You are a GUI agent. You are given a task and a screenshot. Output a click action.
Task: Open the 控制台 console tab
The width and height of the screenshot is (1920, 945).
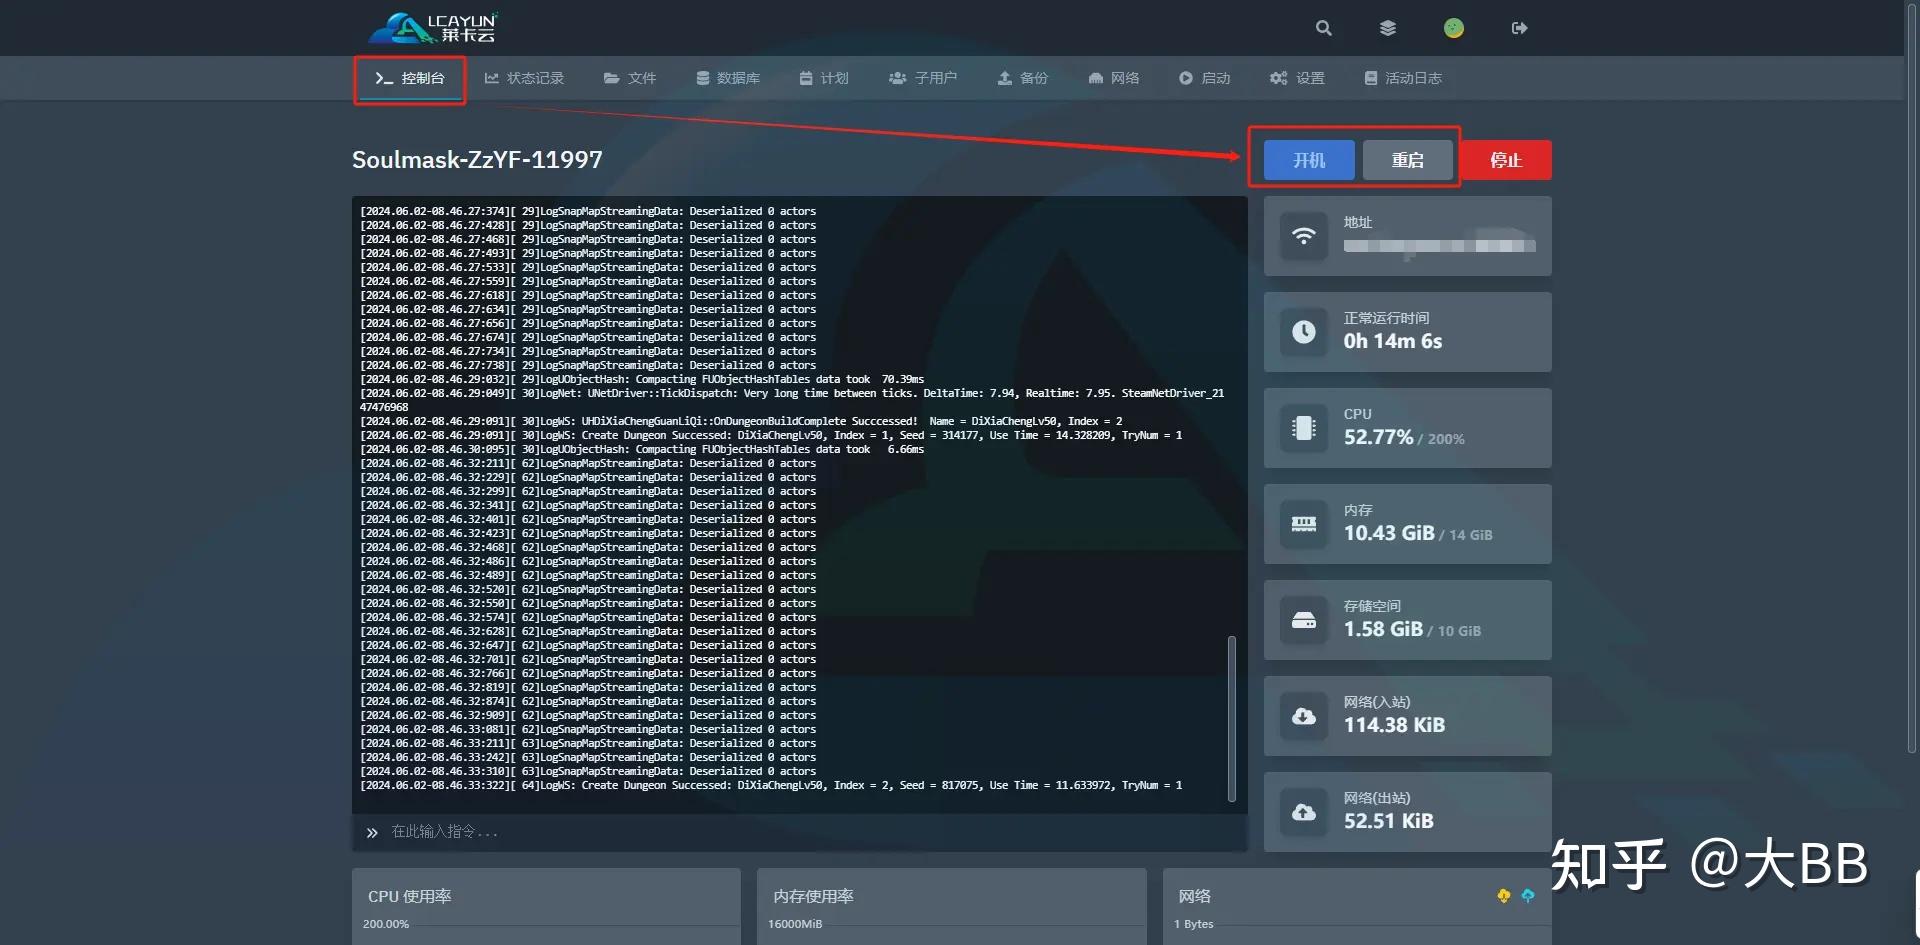[x=410, y=78]
